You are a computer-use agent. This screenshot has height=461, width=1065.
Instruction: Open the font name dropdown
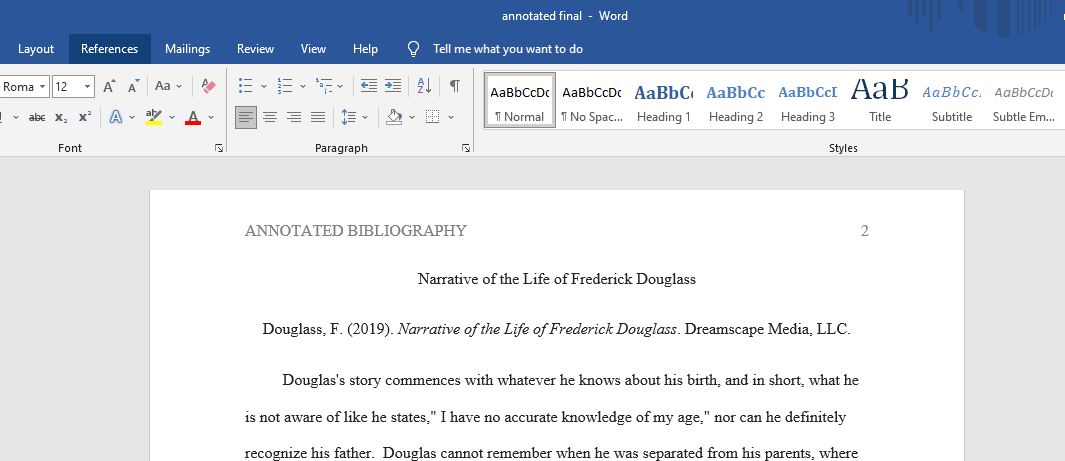[x=43, y=87]
